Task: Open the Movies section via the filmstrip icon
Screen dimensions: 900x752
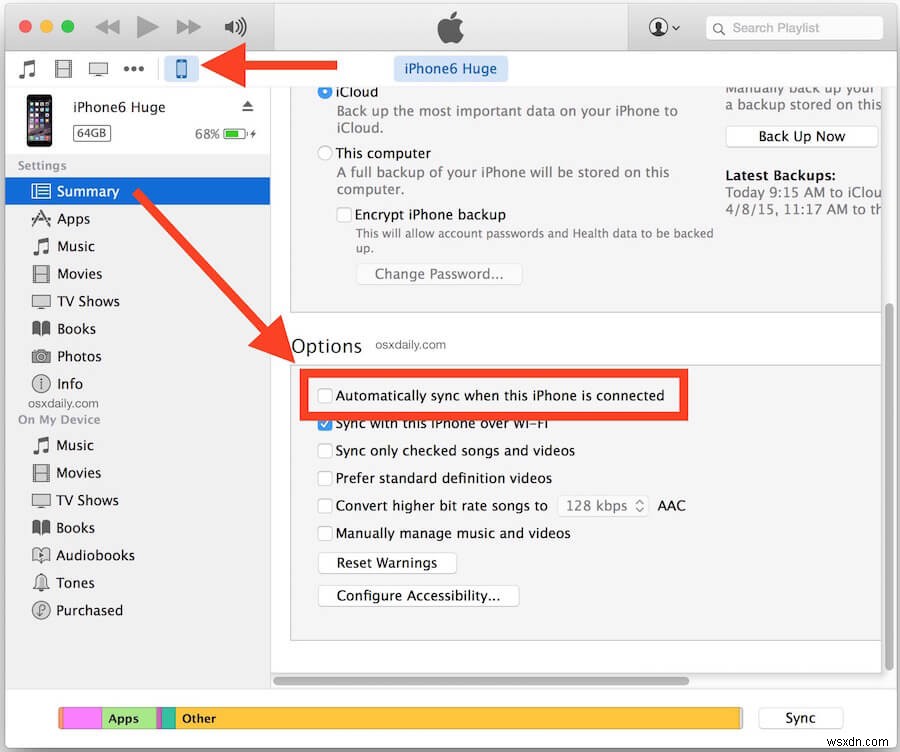Action: pyautogui.click(x=63, y=68)
